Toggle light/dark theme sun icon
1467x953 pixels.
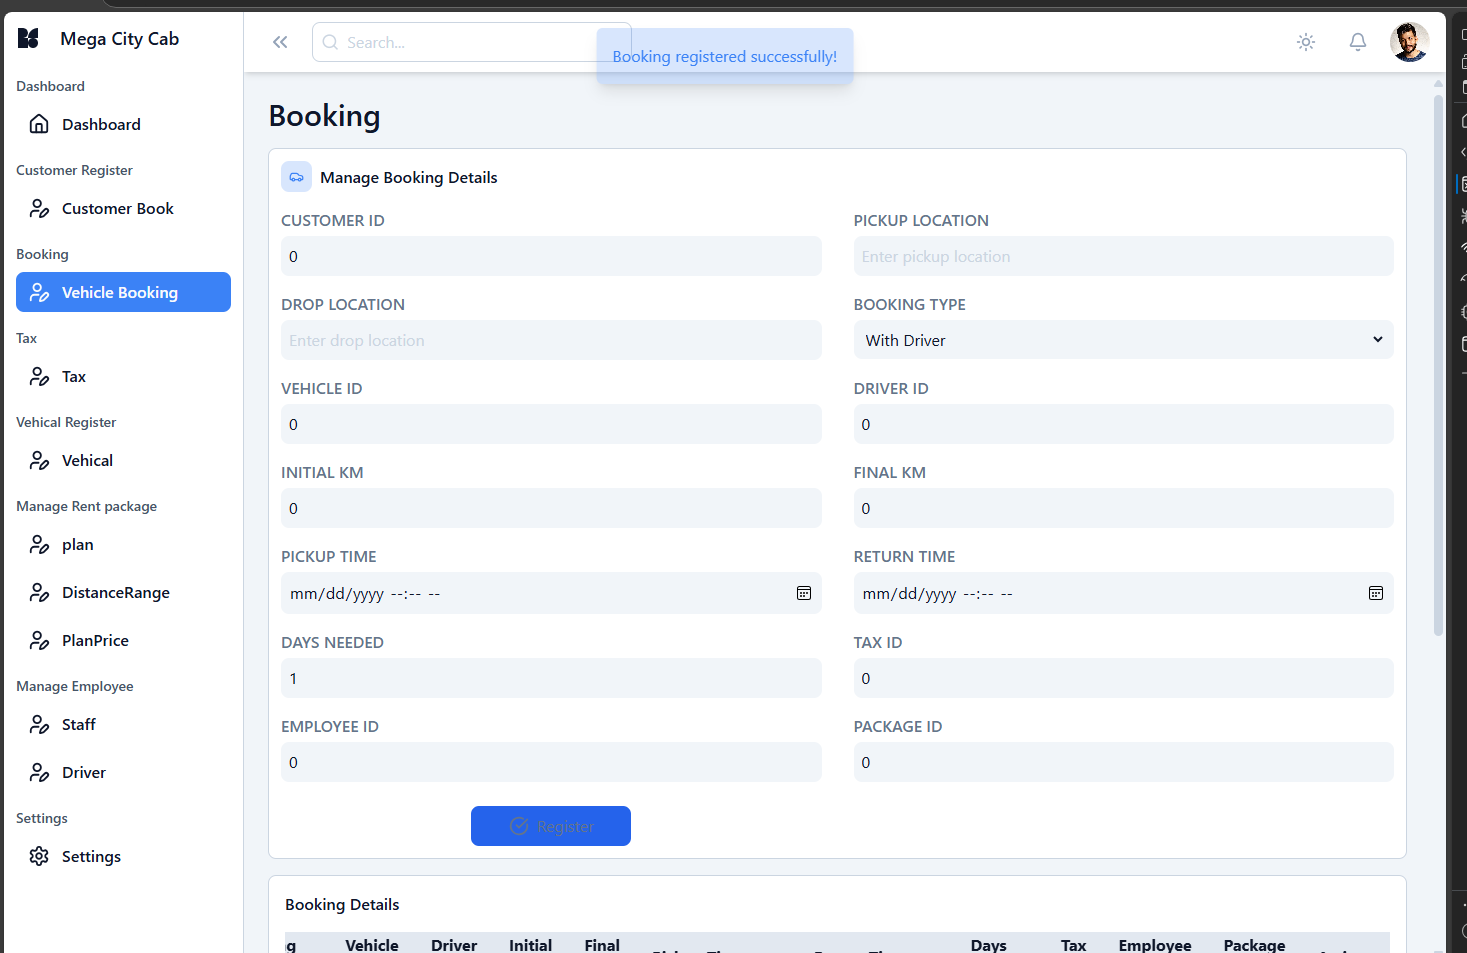tap(1306, 42)
